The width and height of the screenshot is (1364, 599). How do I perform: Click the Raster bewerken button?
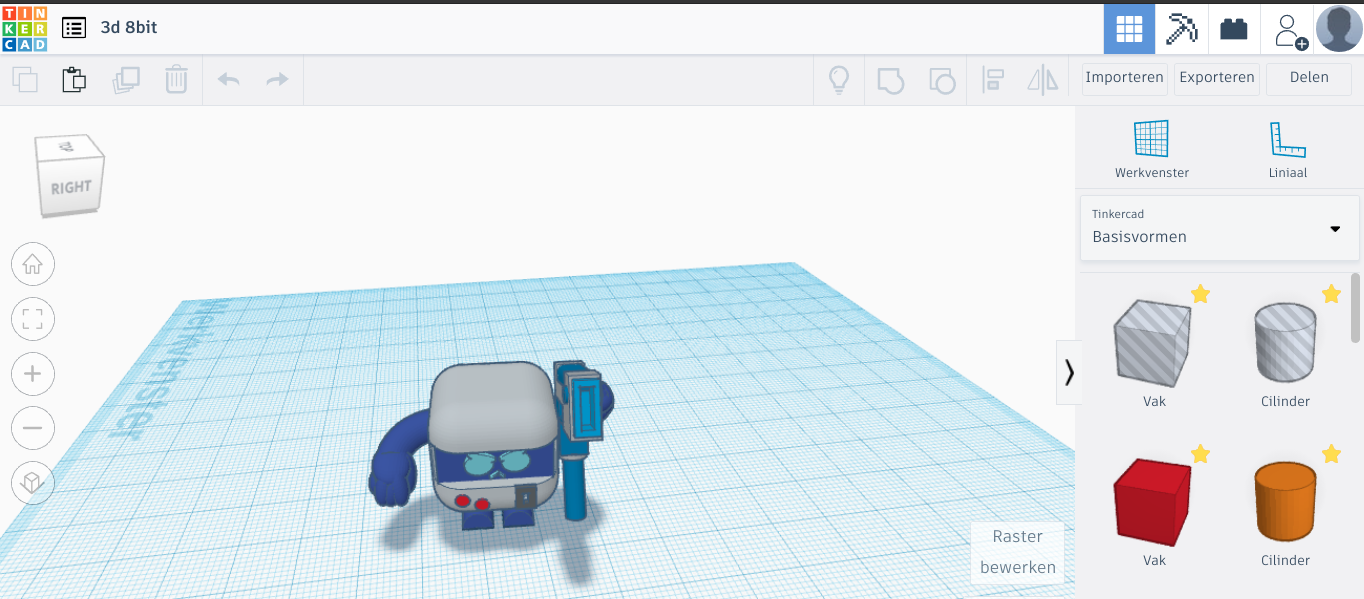(1017, 552)
